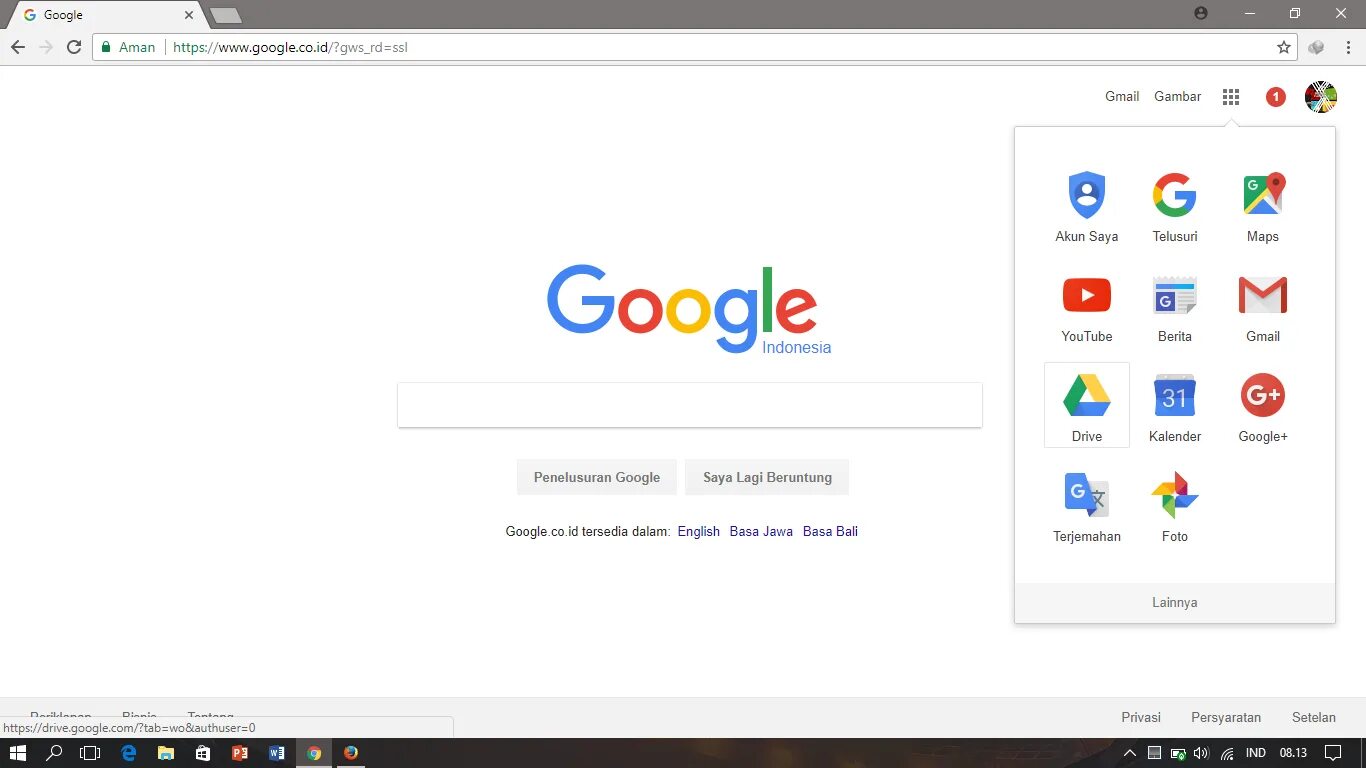Go back with browser back arrow
Image resolution: width=1366 pixels, height=768 pixels.
tap(18, 47)
